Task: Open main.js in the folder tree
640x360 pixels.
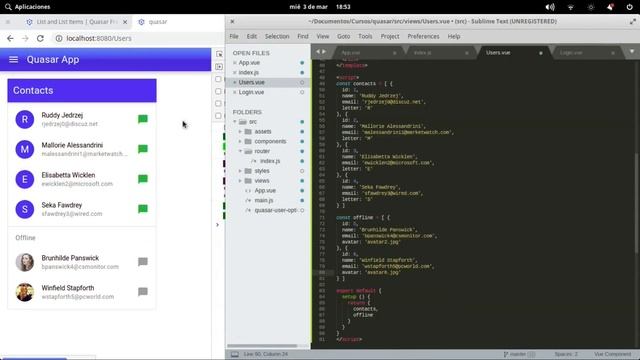Action: pyautogui.click(x=264, y=200)
